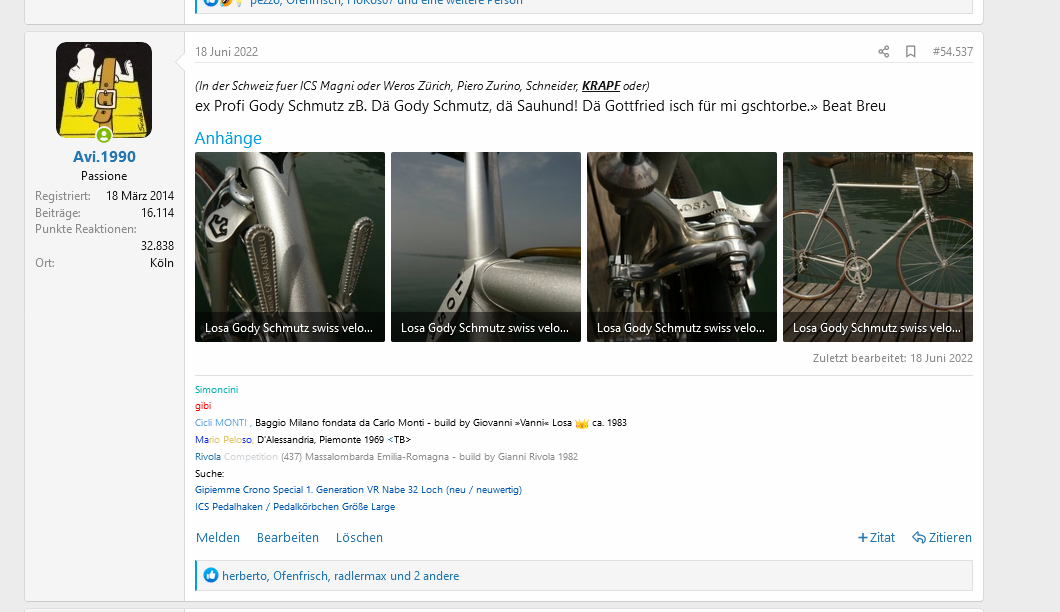Open Avi.1990's profile
The width and height of the screenshot is (1060, 612).
pyautogui.click(x=103, y=156)
